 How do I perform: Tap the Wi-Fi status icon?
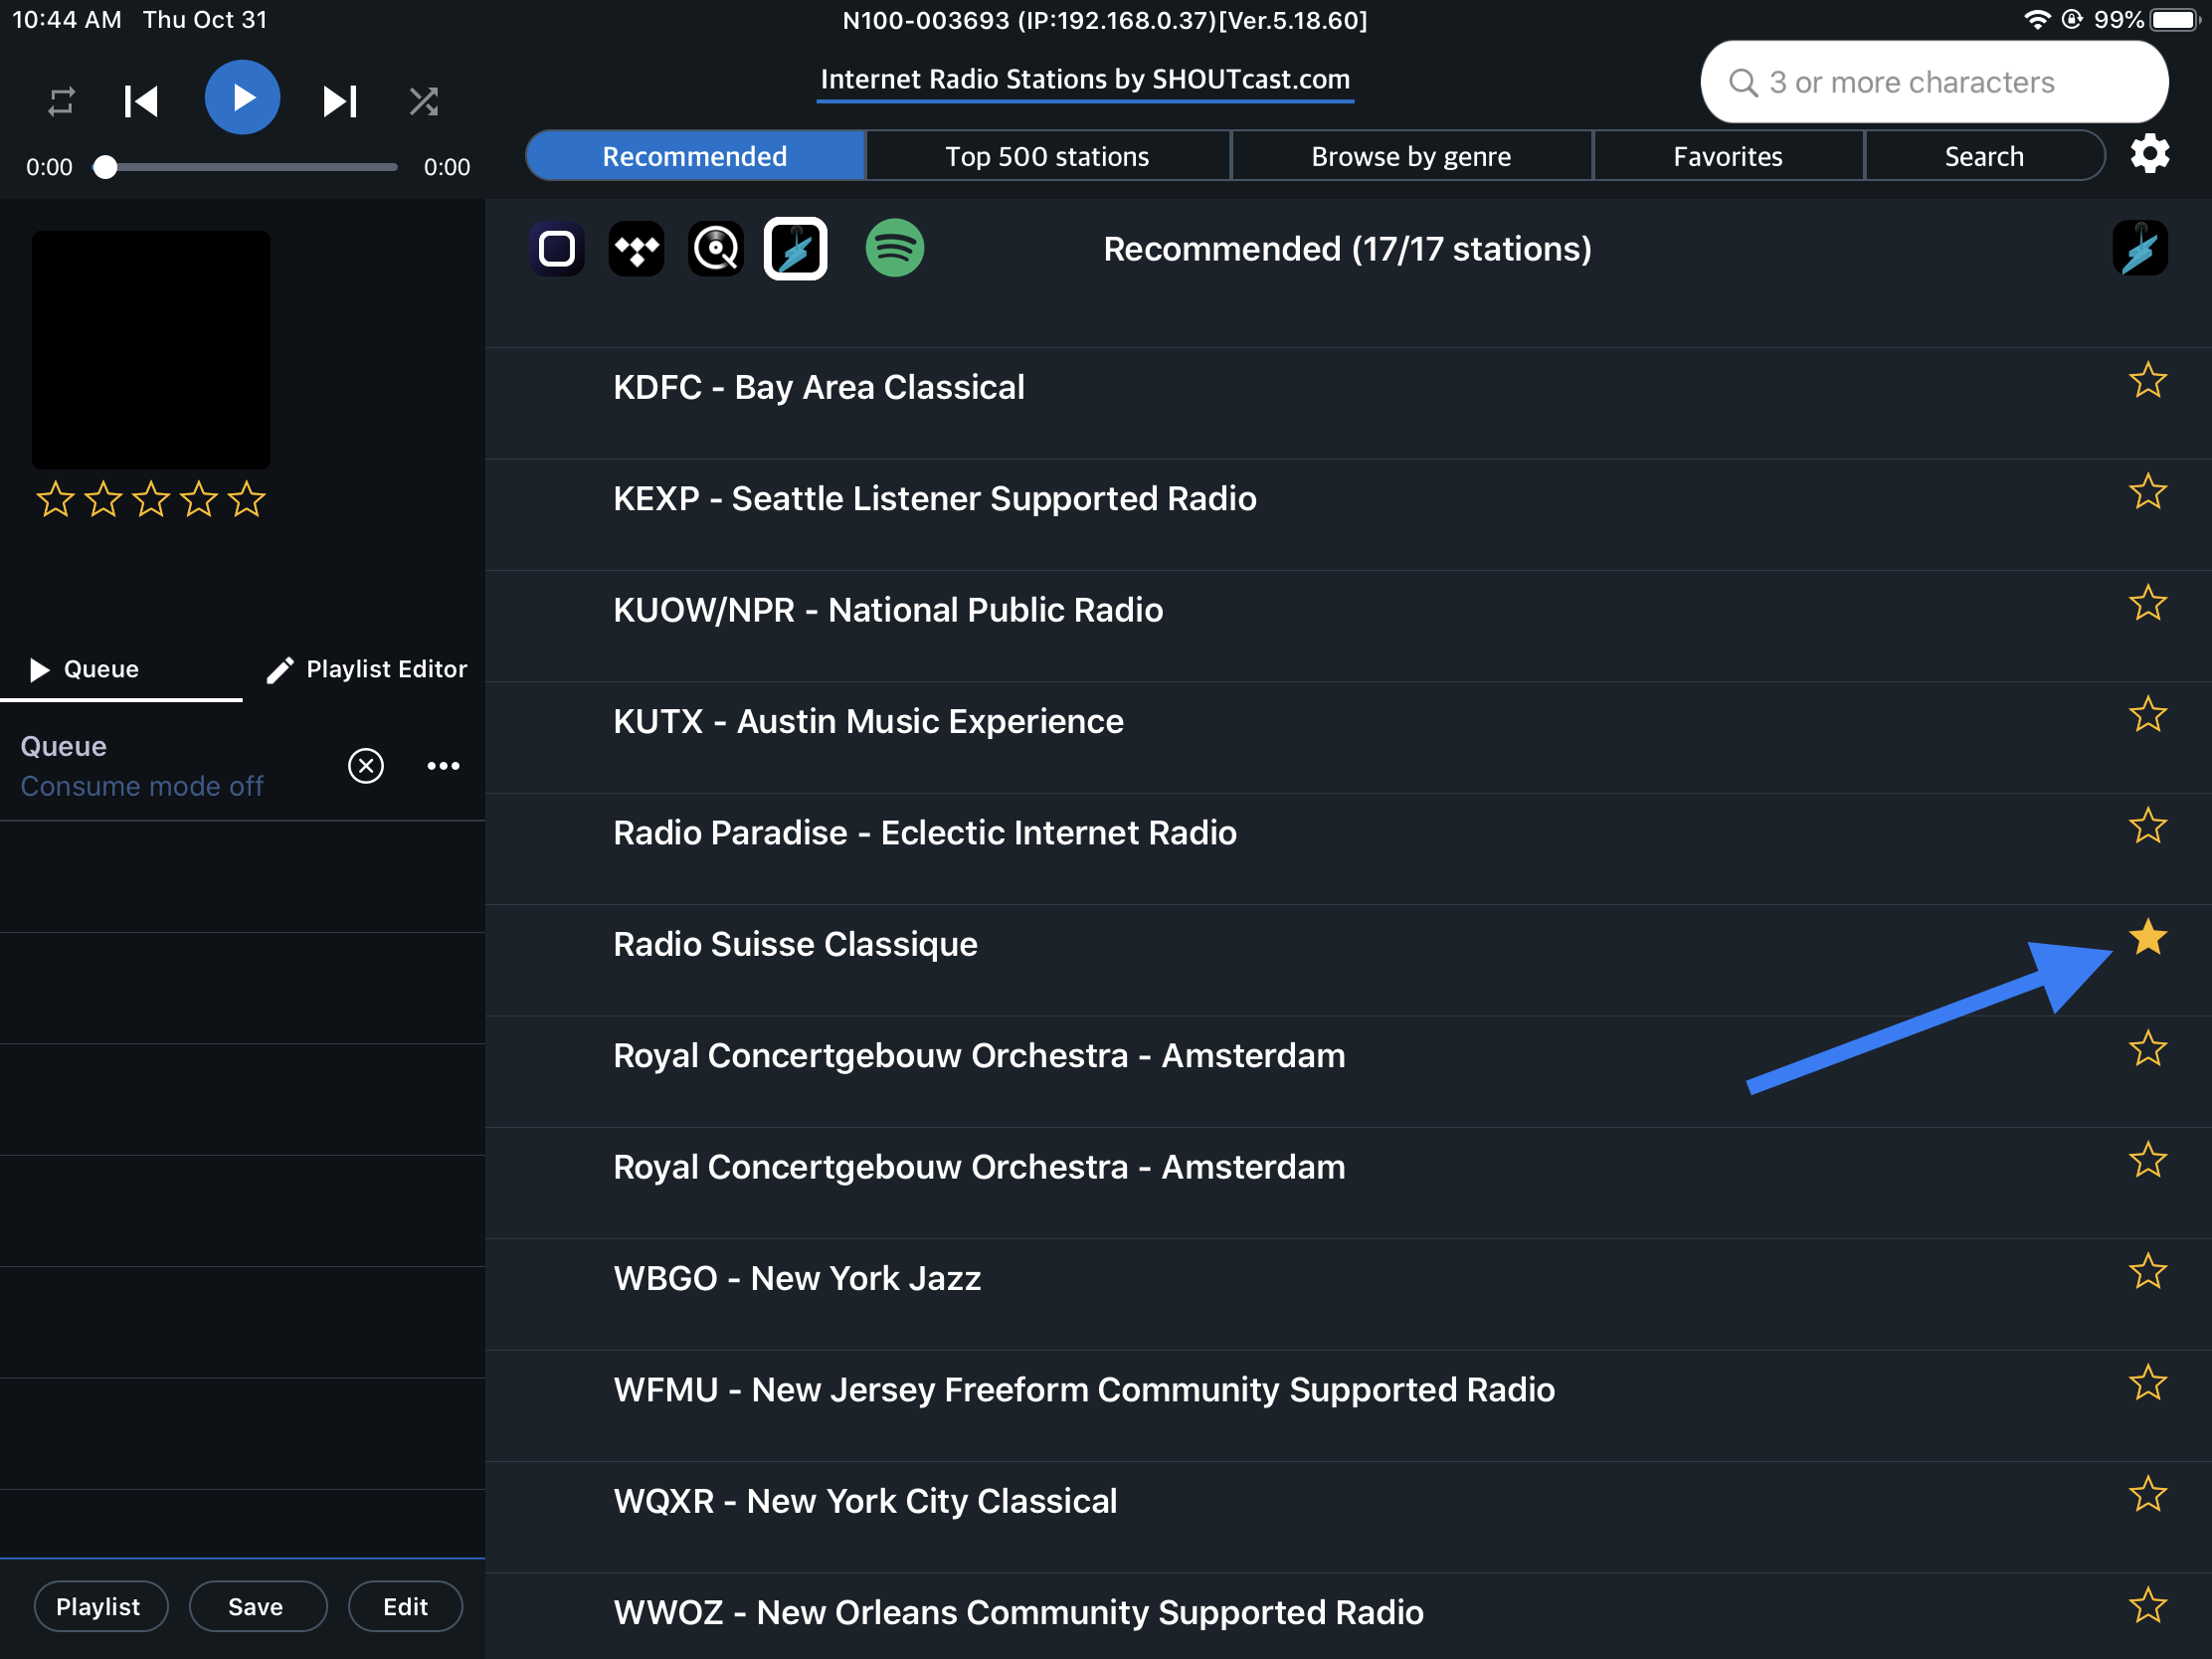tap(2036, 20)
